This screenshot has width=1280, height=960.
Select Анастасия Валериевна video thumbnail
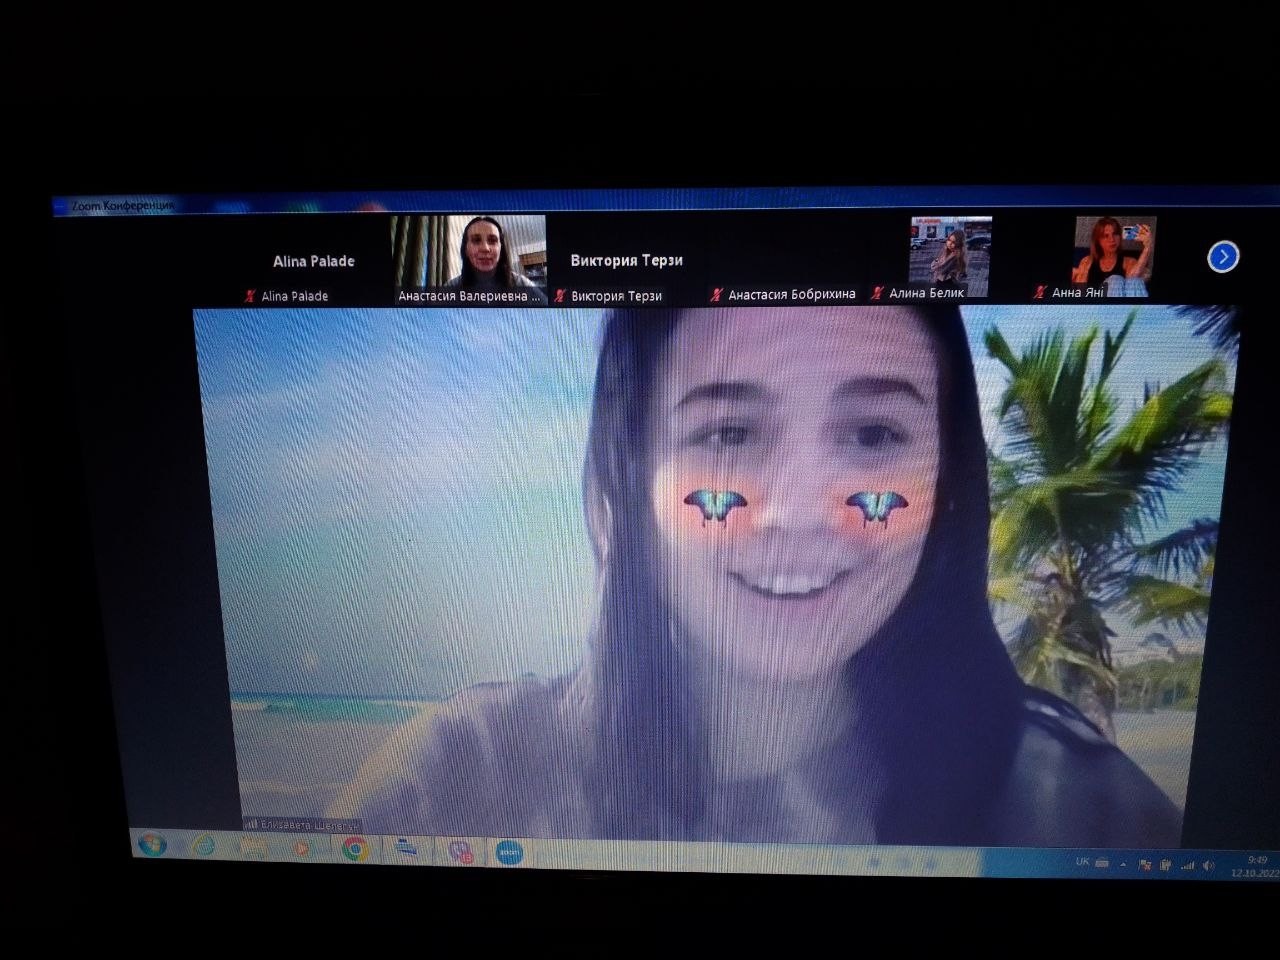coord(468,252)
